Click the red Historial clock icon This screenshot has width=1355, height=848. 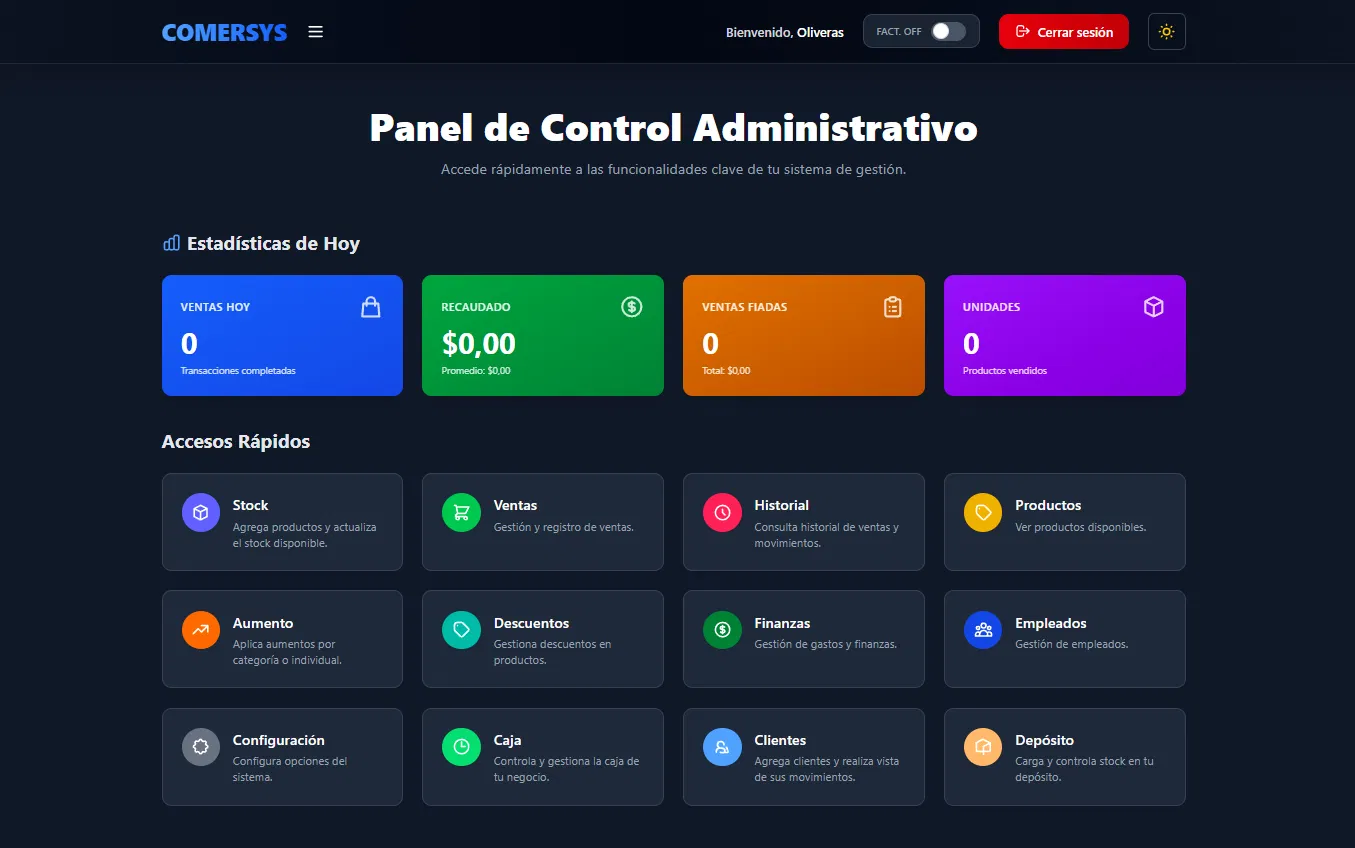[722, 513]
